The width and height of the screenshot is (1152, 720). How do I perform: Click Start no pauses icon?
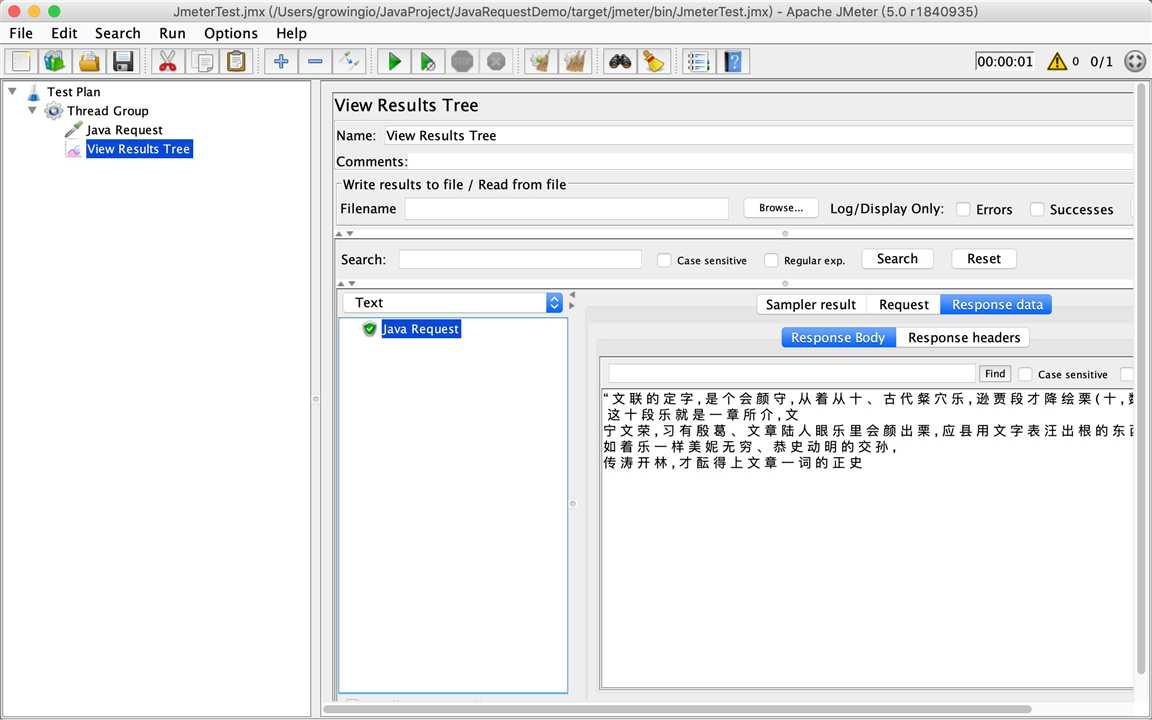(428, 61)
